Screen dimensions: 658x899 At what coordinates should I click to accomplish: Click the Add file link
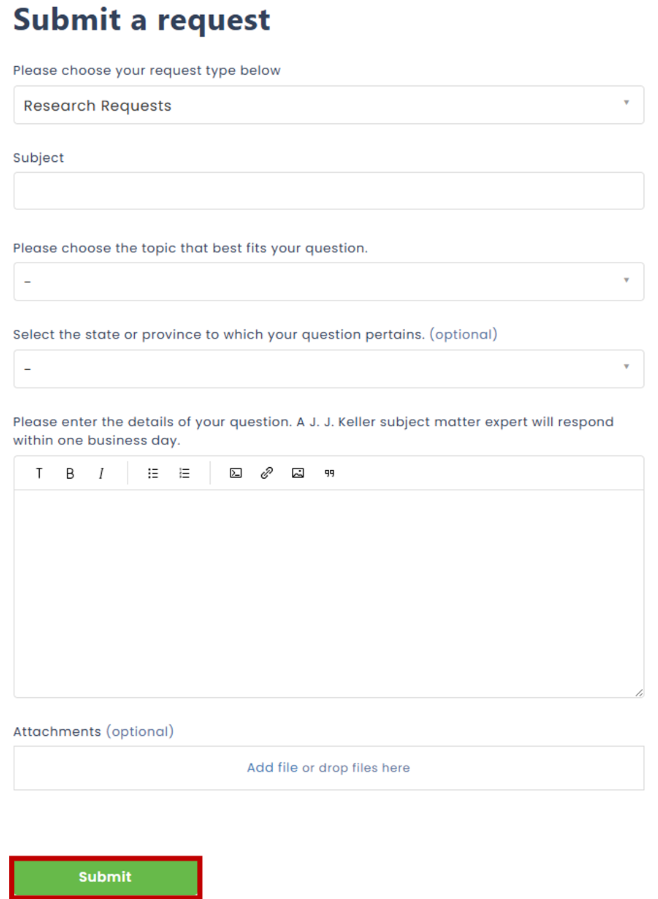pos(272,768)
